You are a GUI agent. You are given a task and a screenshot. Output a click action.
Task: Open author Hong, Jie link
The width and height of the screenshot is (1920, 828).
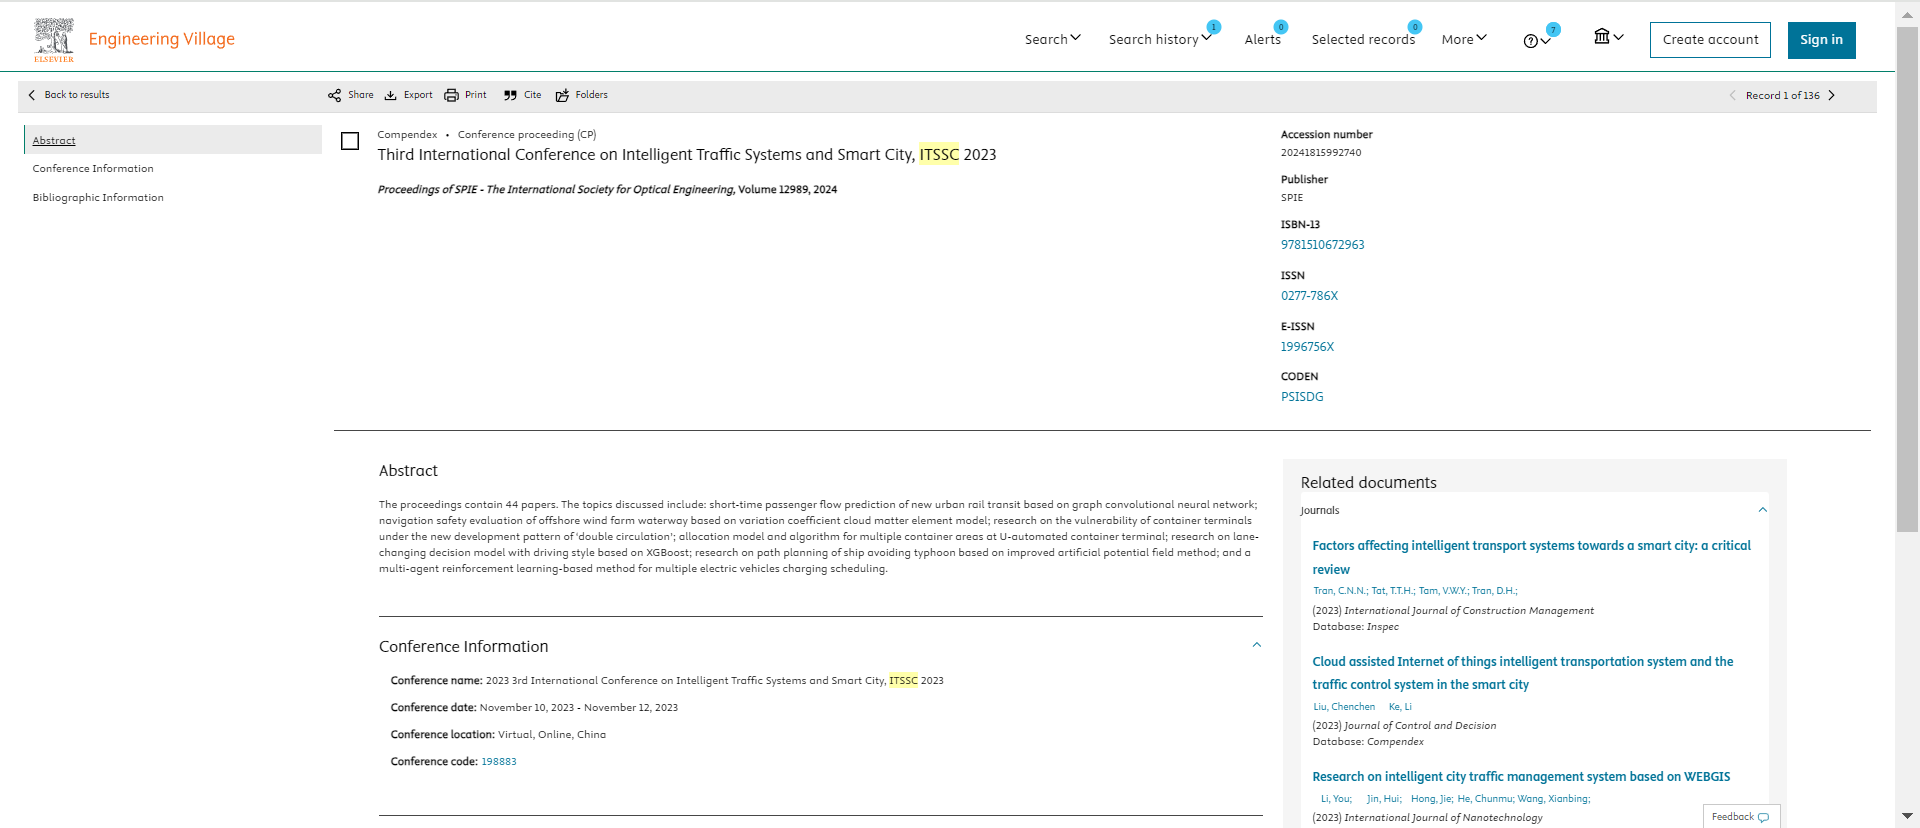[1431, 799]
